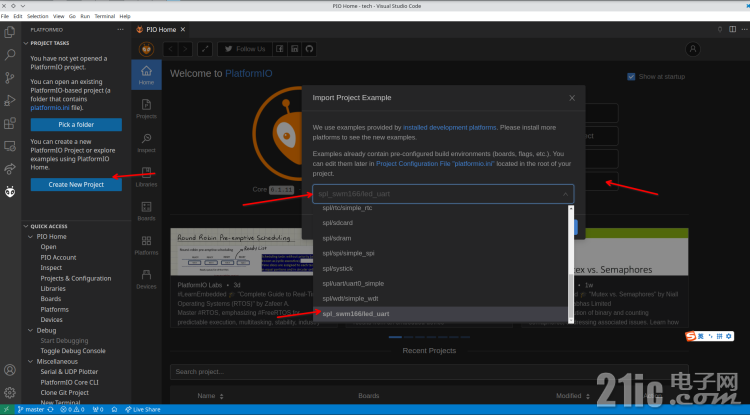
Task: Click Live Share in the status bar
Action: [143, 409]
